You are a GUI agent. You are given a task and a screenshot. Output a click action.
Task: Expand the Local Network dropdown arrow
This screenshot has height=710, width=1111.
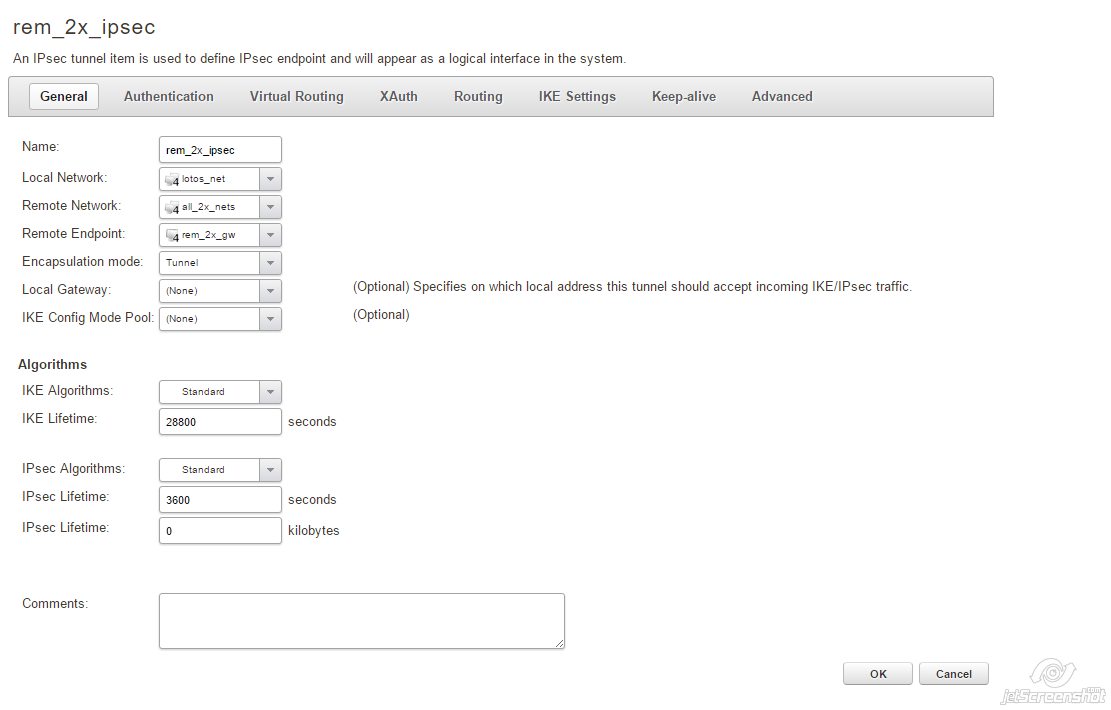[x=270, y=179]
